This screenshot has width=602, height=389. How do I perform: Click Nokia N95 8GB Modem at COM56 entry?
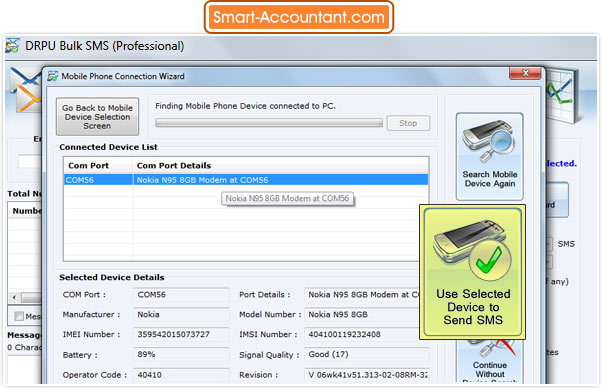pos(202,180)
